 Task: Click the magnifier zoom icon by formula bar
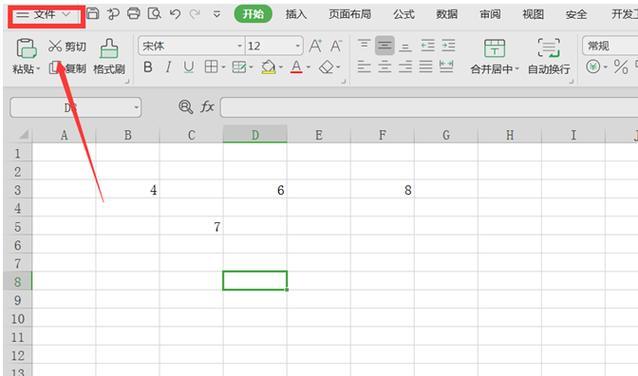click(186, 107)
